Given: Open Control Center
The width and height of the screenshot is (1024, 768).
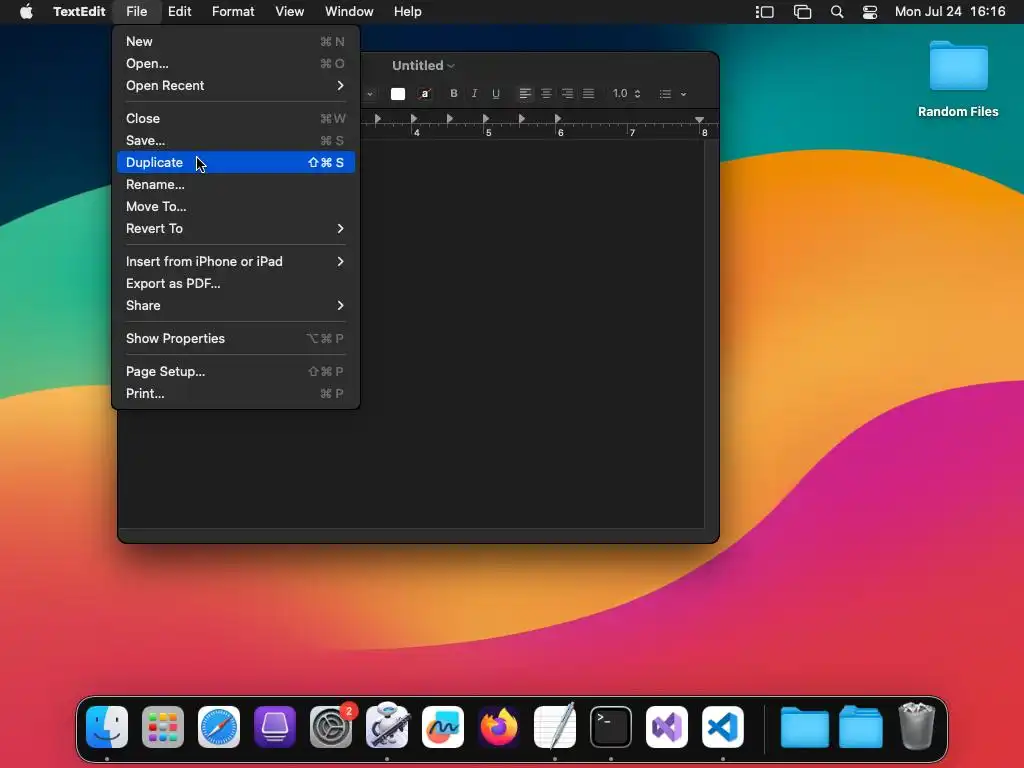Looking at the screenshot, I should [x=870, y=12].
